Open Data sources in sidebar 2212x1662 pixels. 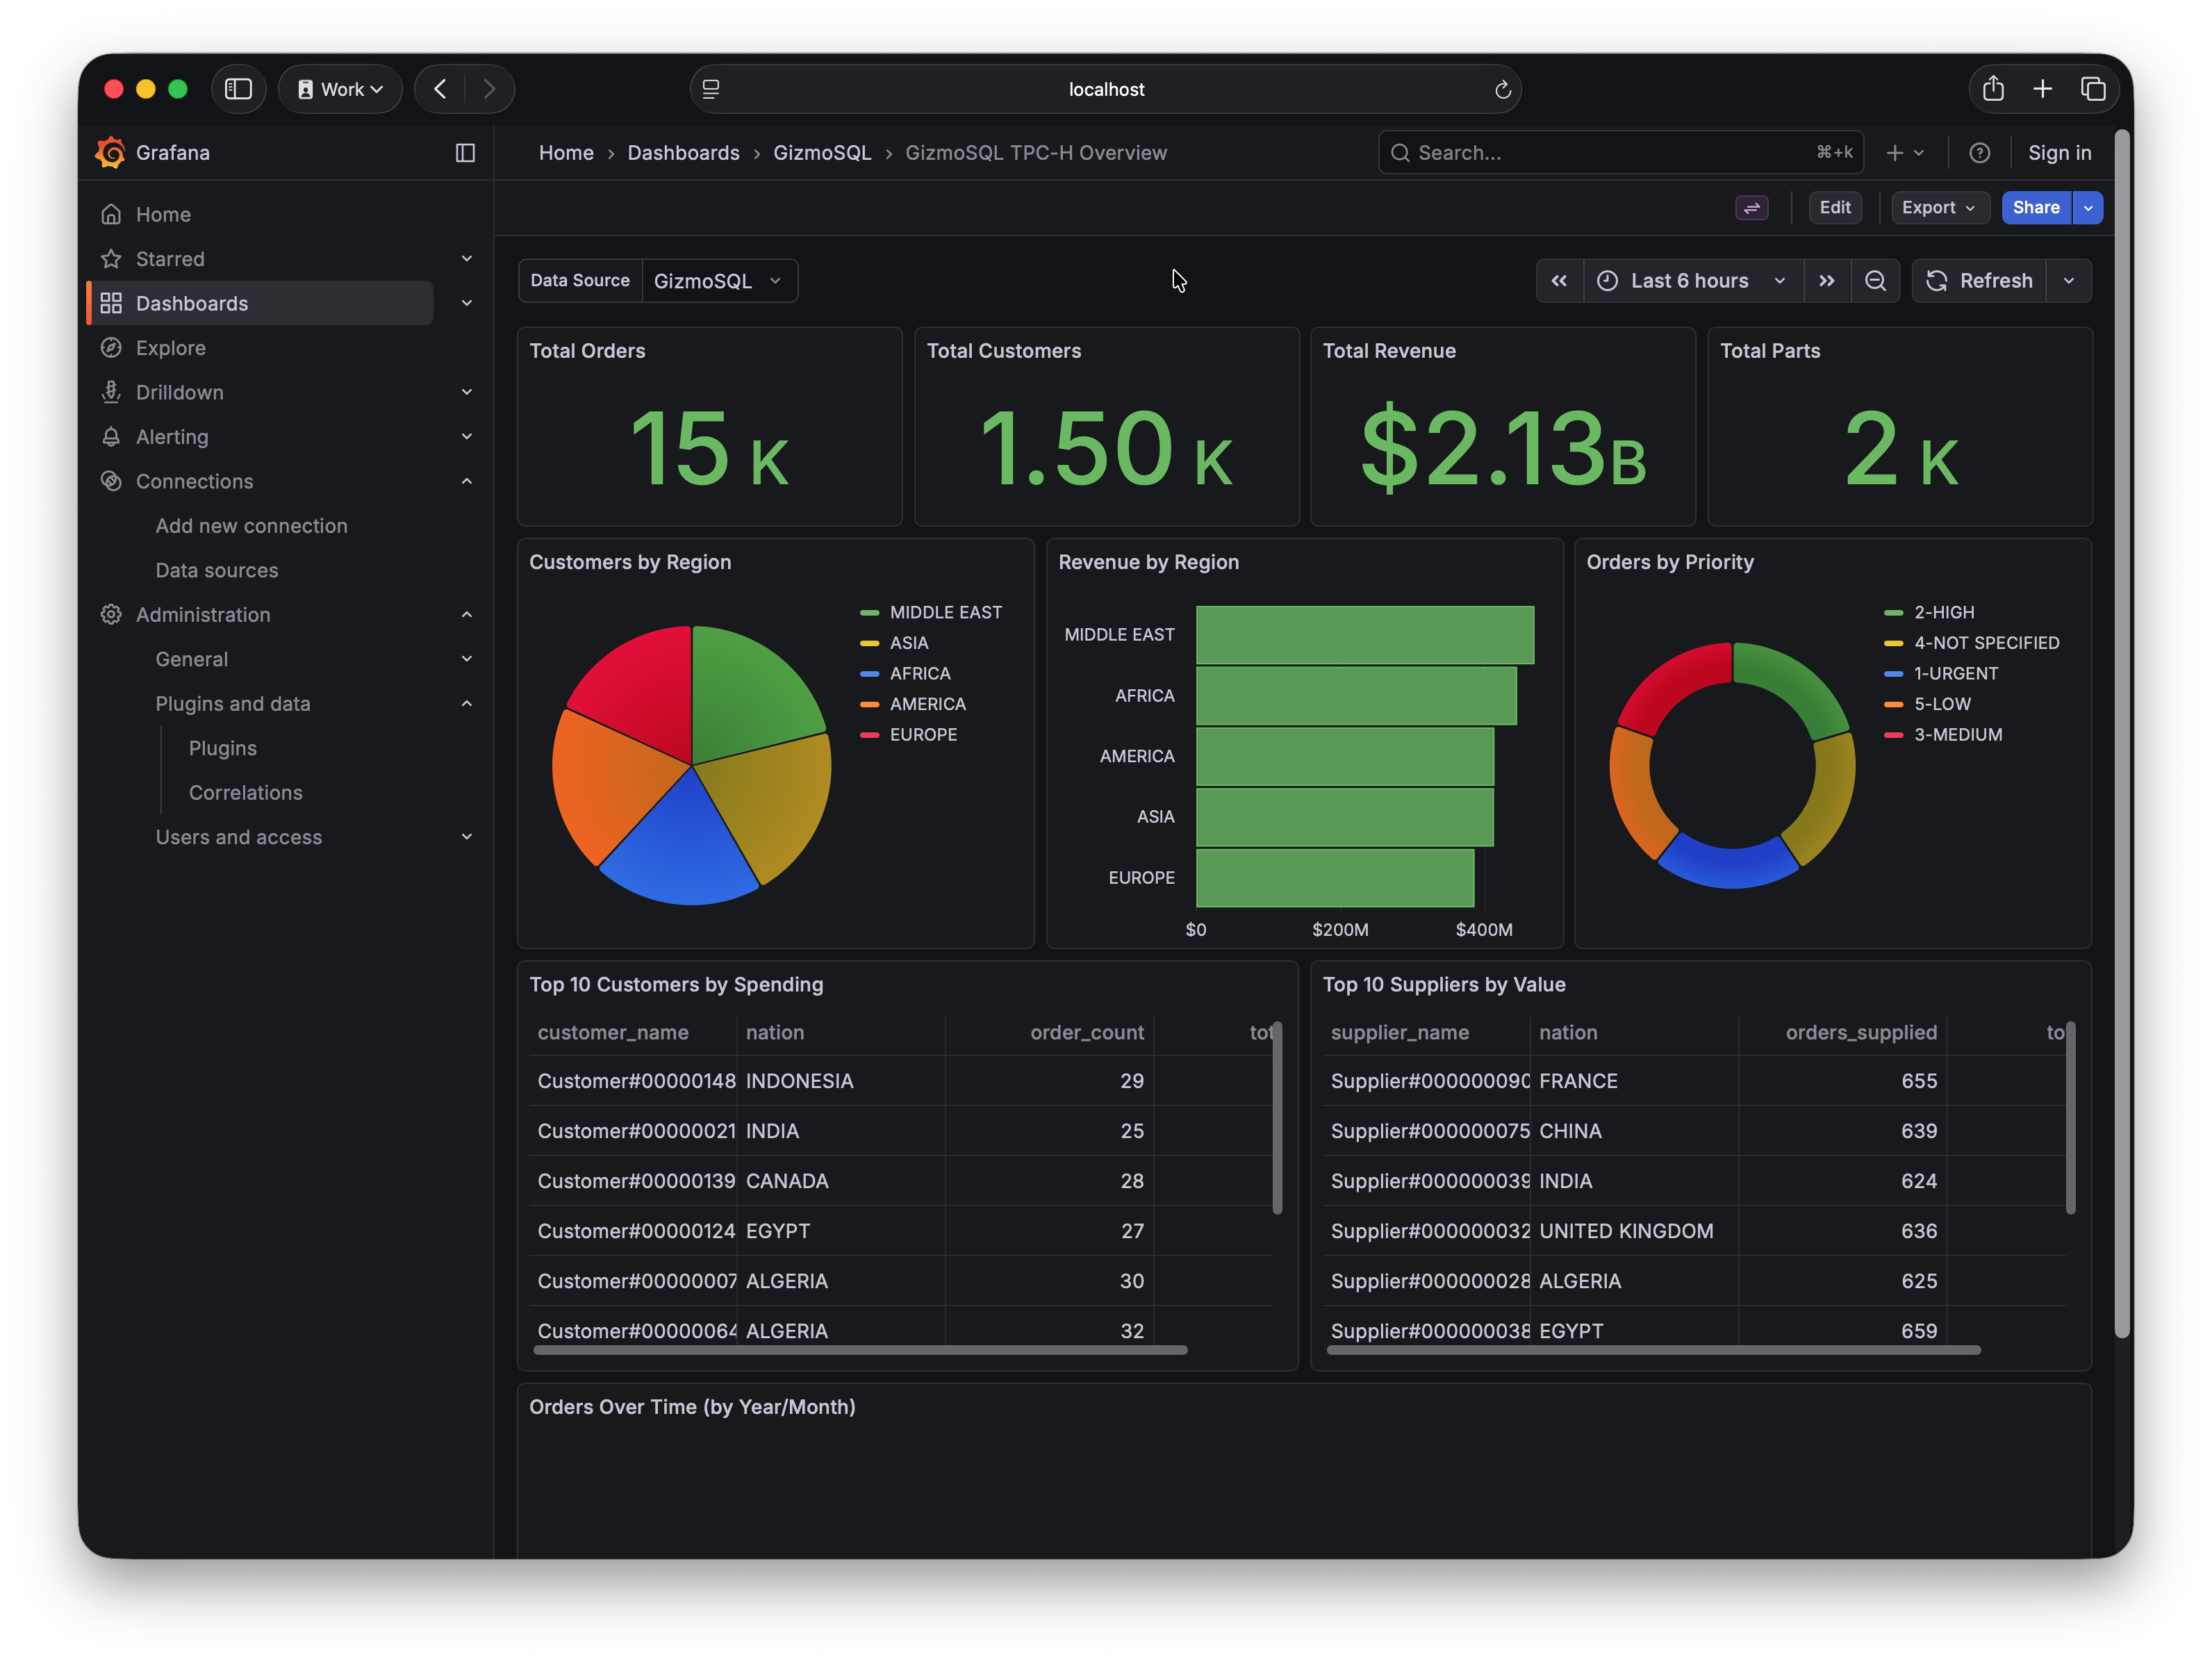click(217, 570)
